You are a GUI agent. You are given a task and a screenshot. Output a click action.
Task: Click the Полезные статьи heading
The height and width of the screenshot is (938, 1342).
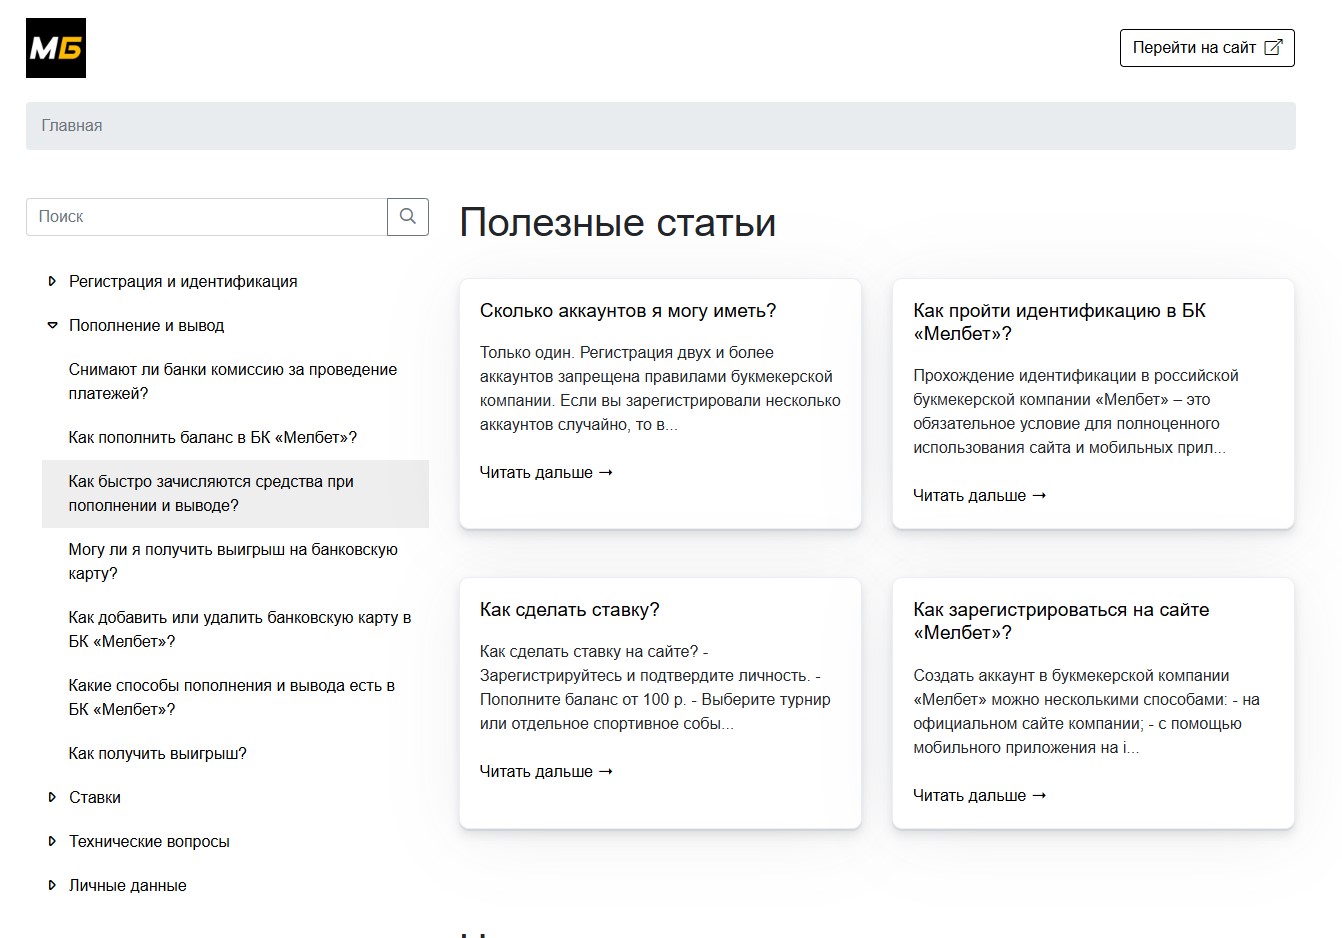(618, 222)
